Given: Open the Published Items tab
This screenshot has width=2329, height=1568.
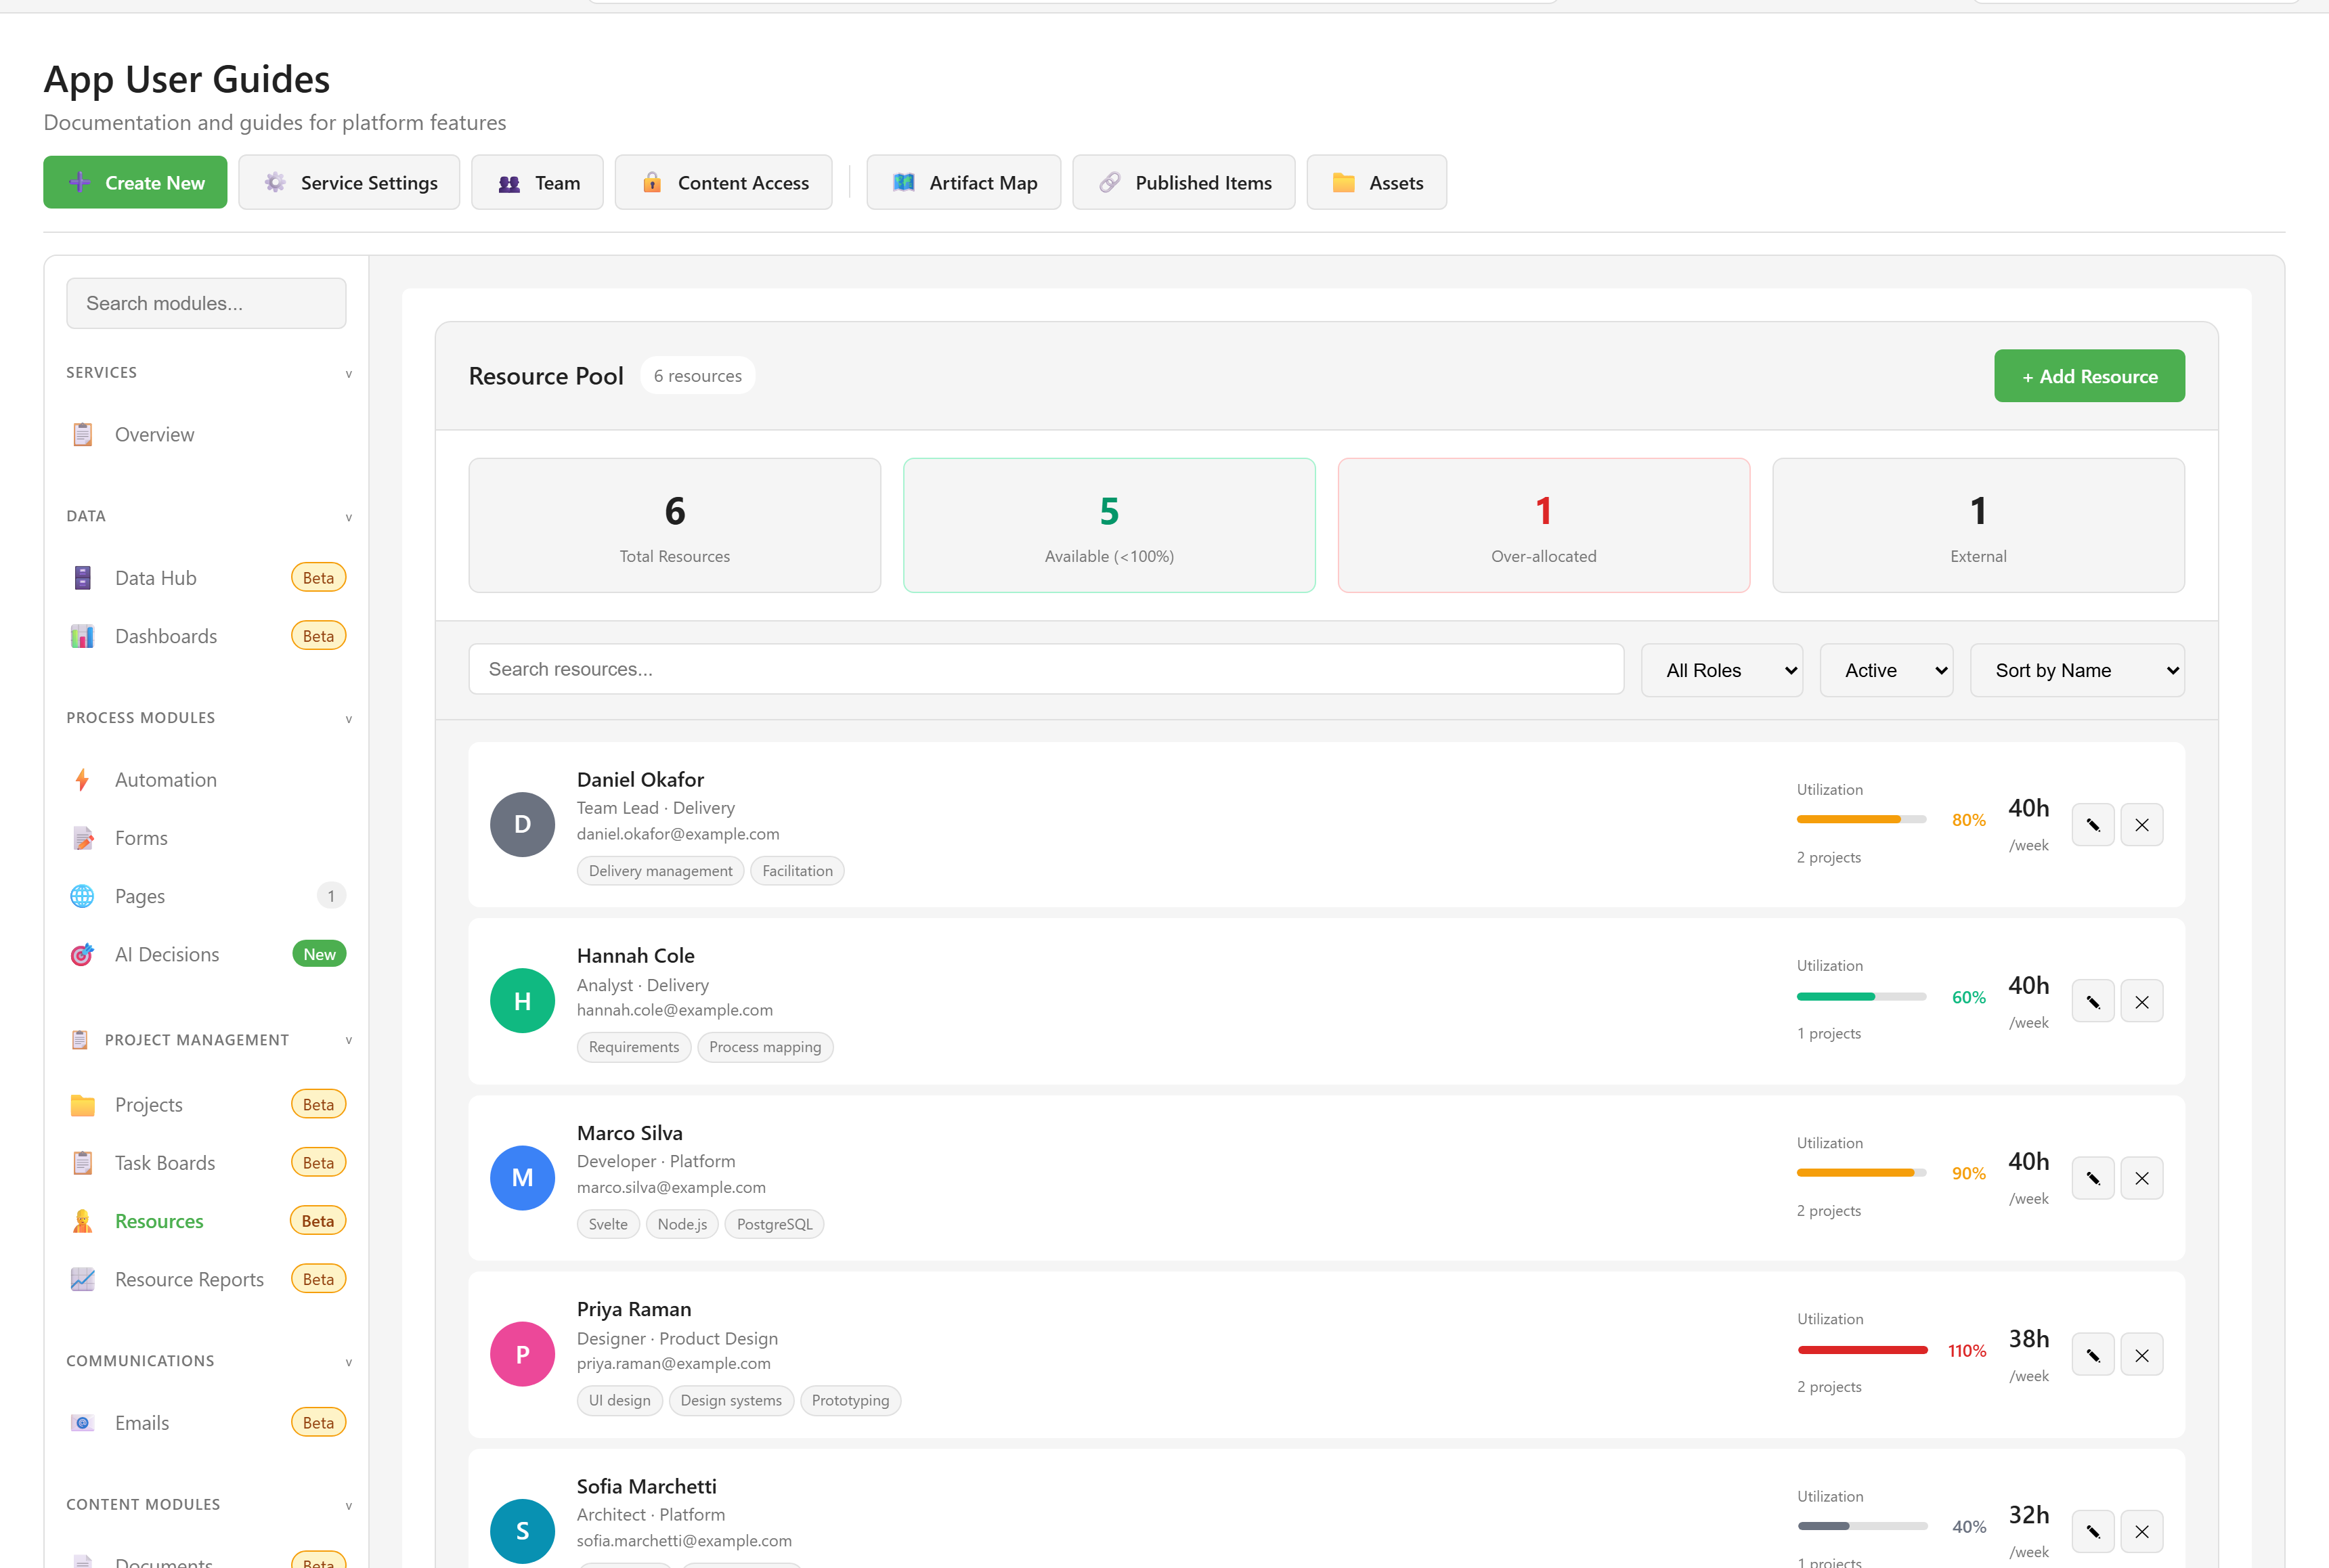Looking at the screenshot, I should [1184, 182].
